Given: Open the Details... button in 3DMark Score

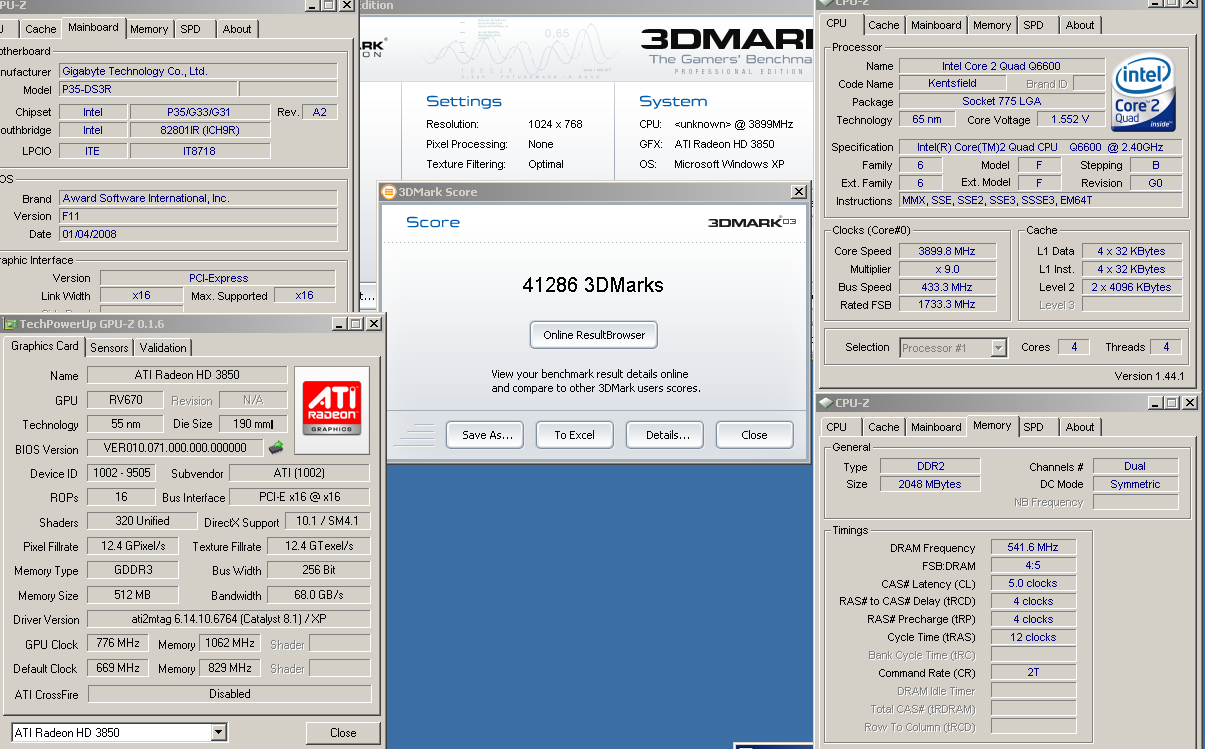Looking at the screenshot, I should 666,435.
